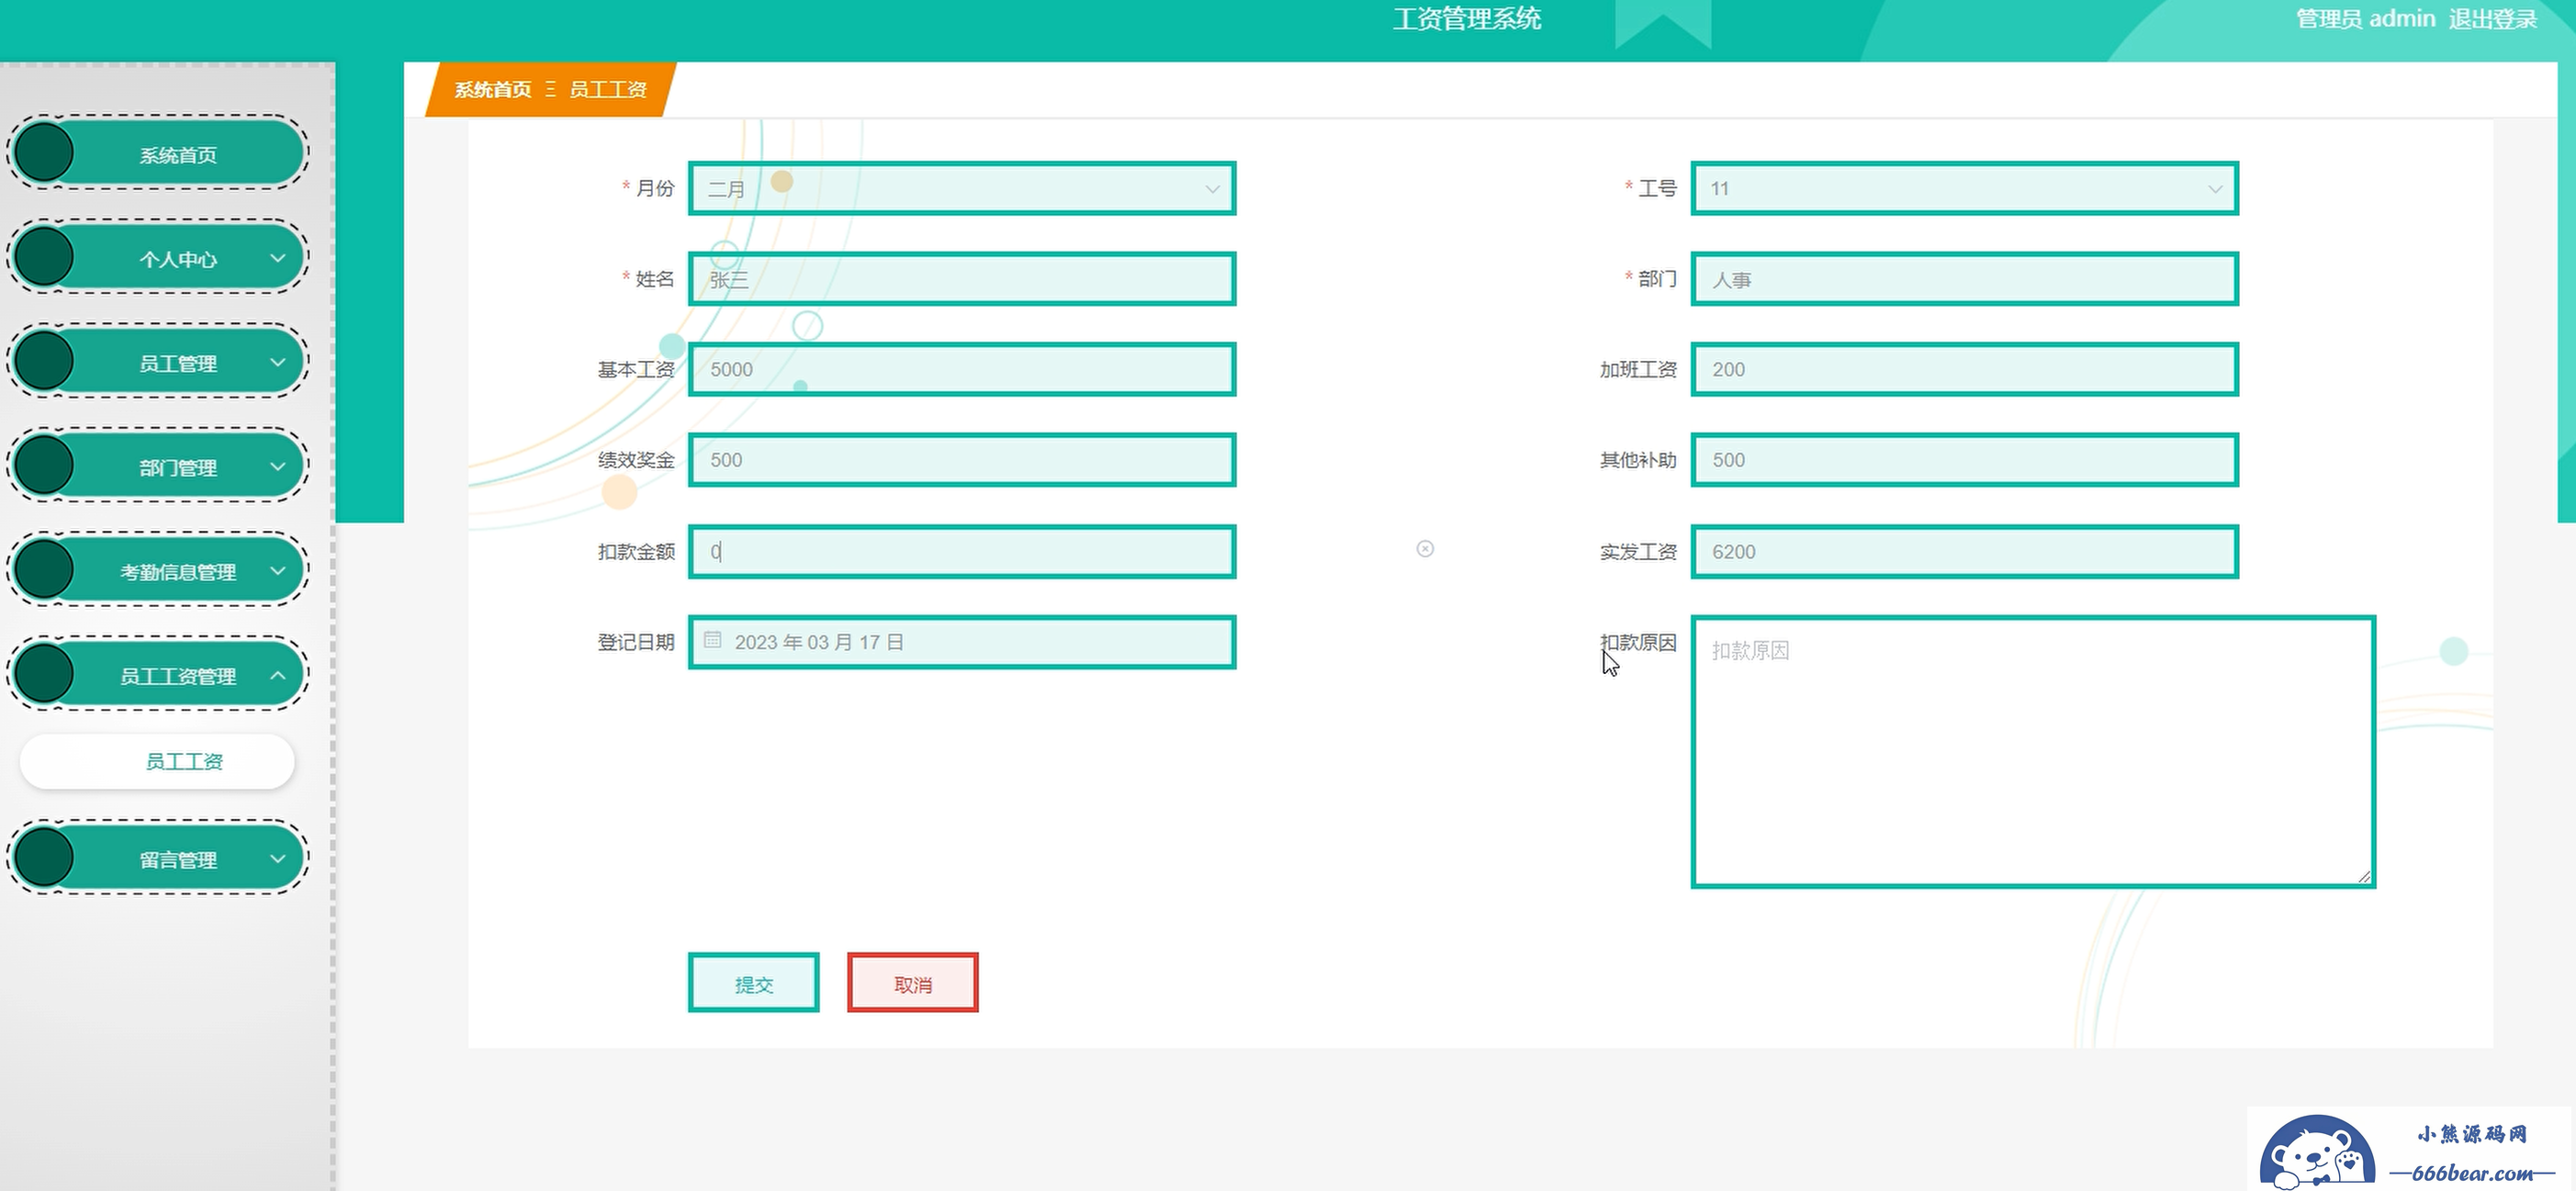Go to 系统首页 breadcrumb link
Image resolution: width=2576 pixels, height=1191 pixels.
point(492,90)
